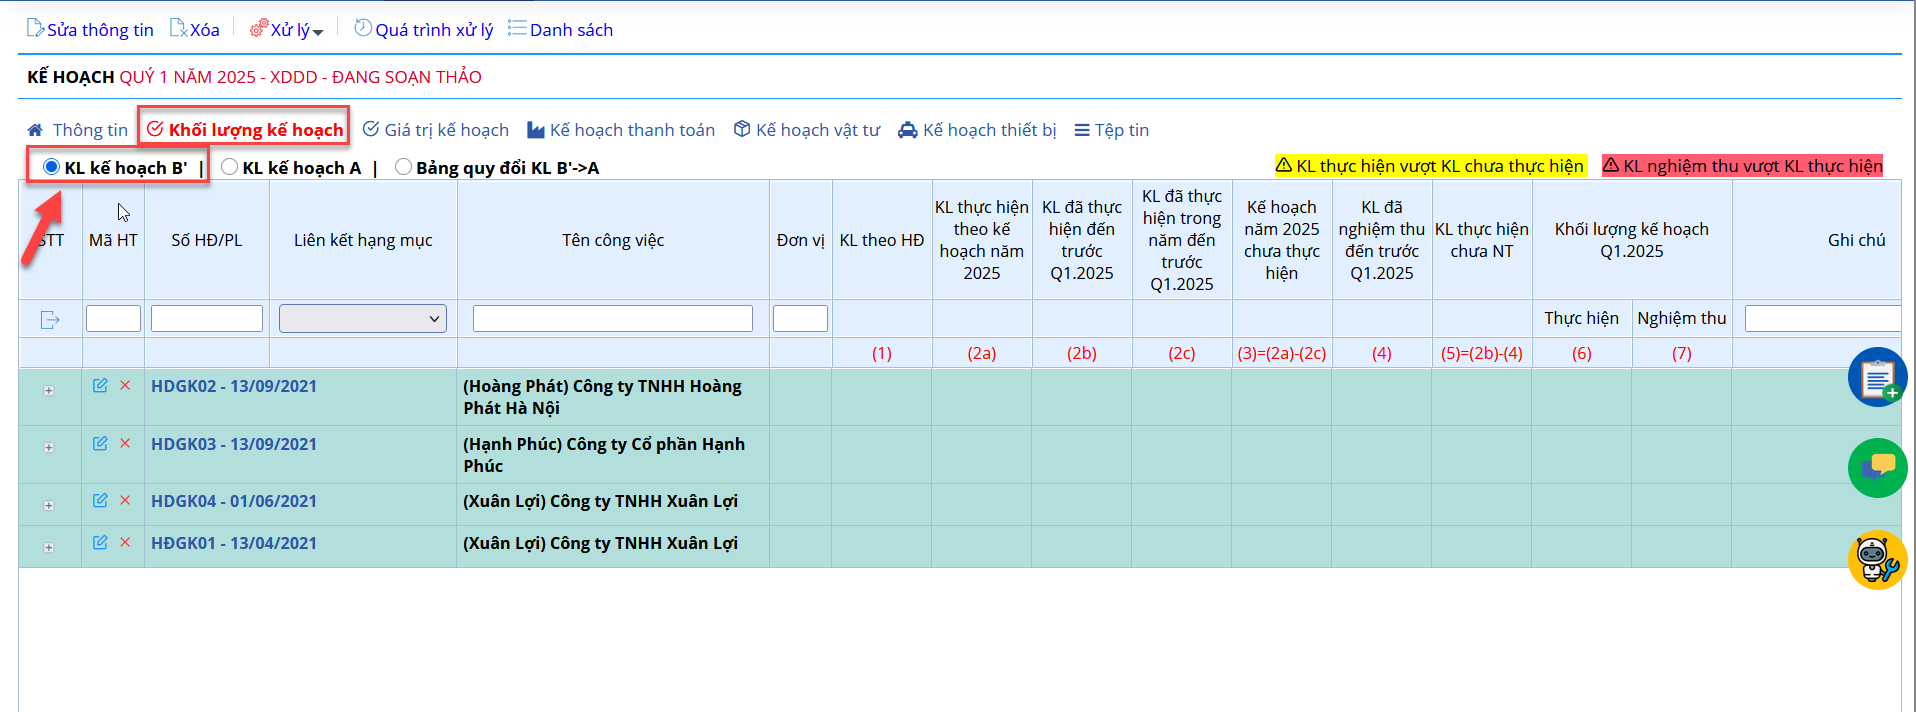
Task: Click the 'Tên công việc' filter input field
Action: (612, 319)
